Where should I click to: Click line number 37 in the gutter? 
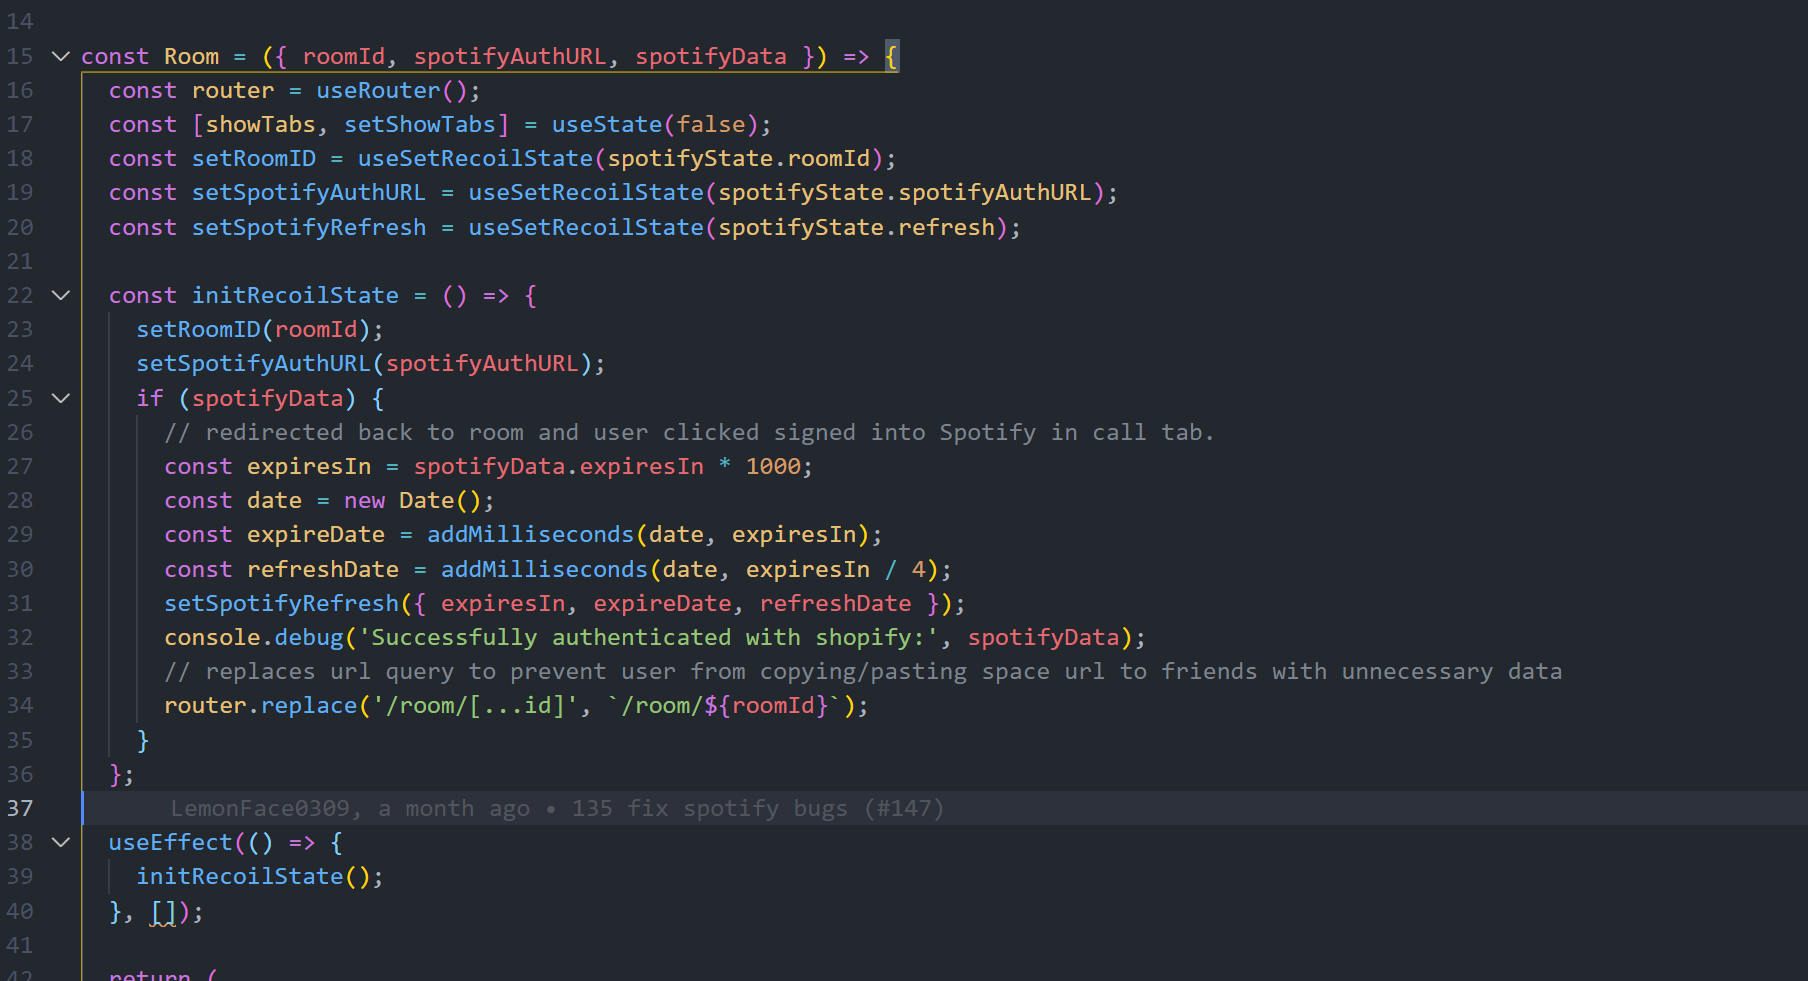(x=20, y=808)
